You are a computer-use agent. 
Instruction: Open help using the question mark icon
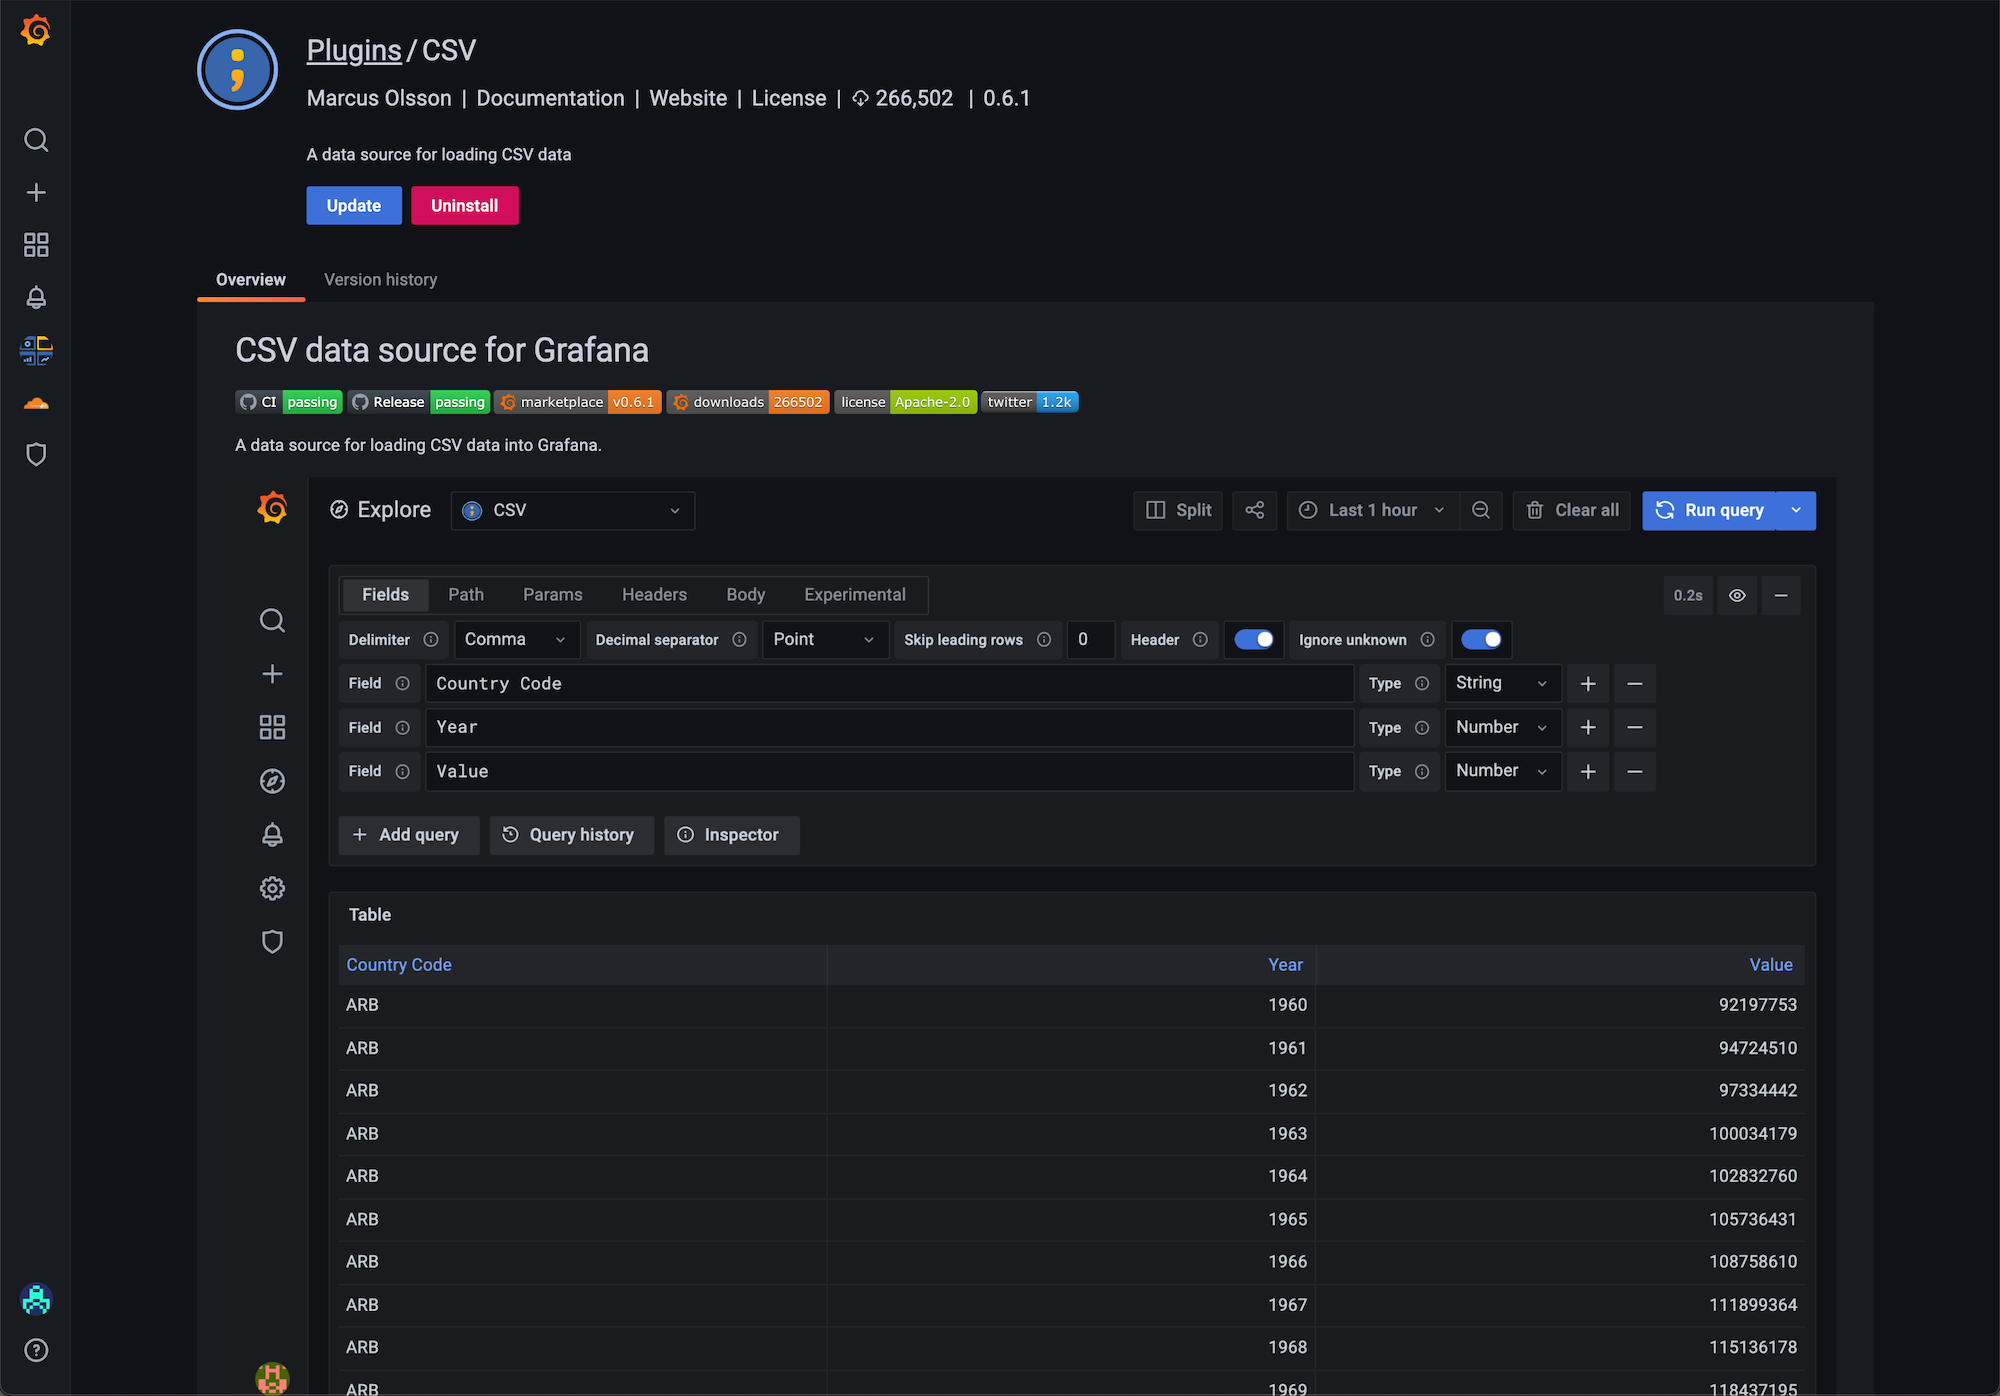tap(36, 1350)
